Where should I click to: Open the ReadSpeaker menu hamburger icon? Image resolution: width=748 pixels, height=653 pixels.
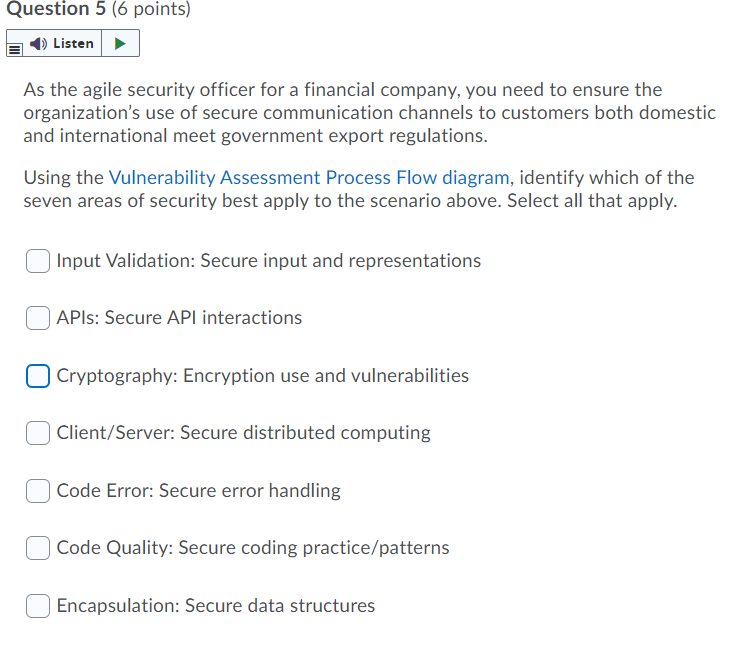coord(15,44)
